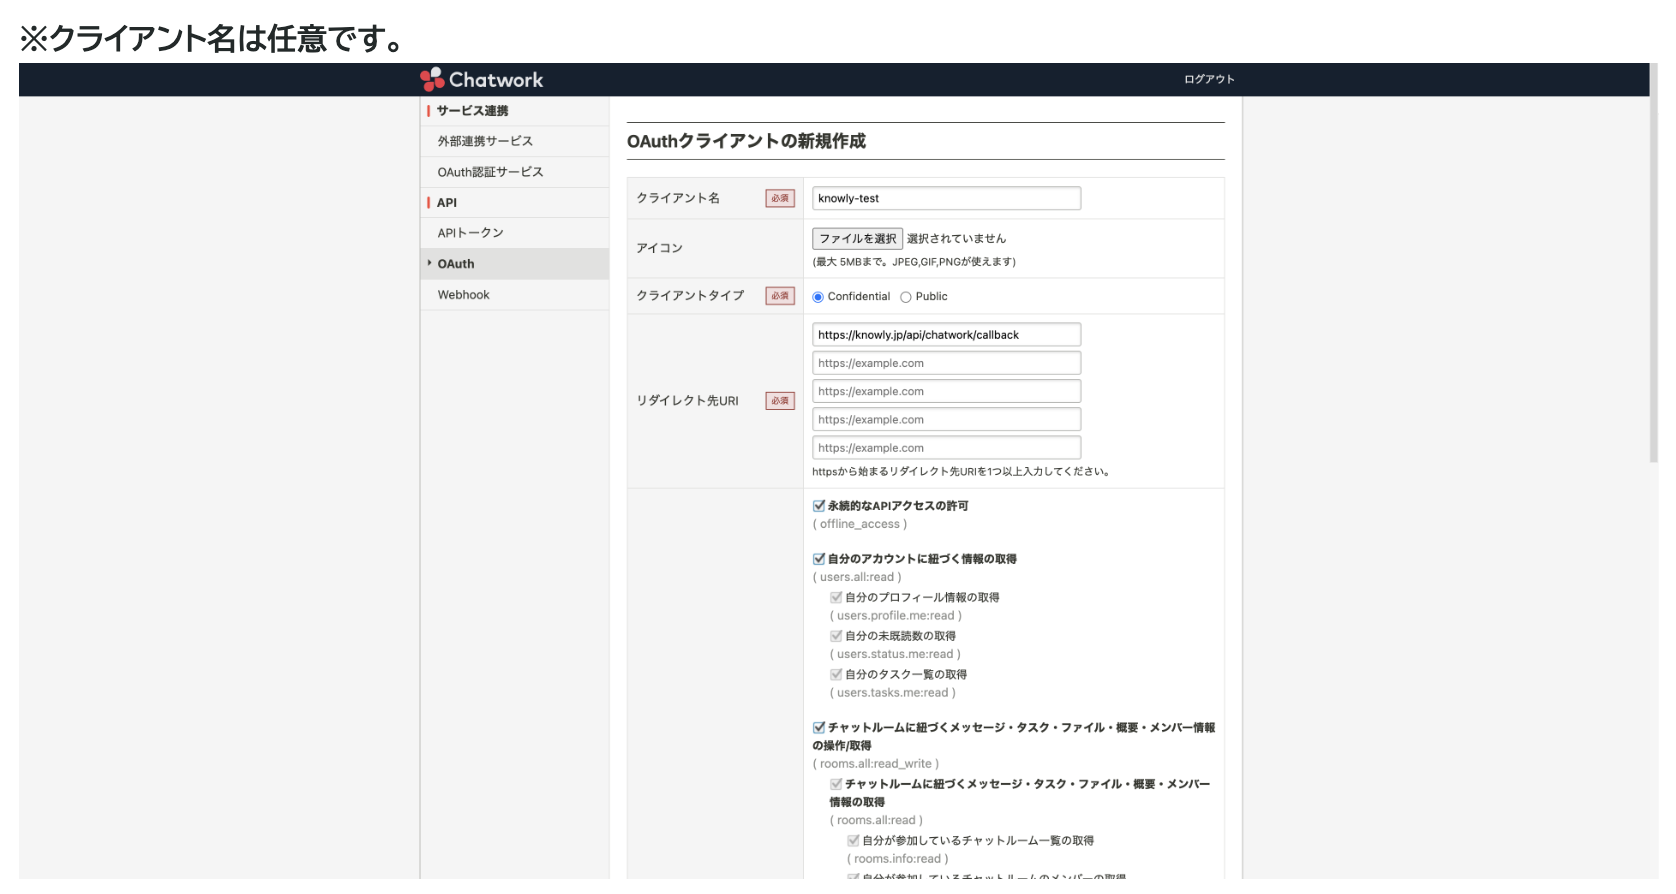The image size is (1676, 894).
Task: Select the Confidential client type
Action: (x=818, y=297)
